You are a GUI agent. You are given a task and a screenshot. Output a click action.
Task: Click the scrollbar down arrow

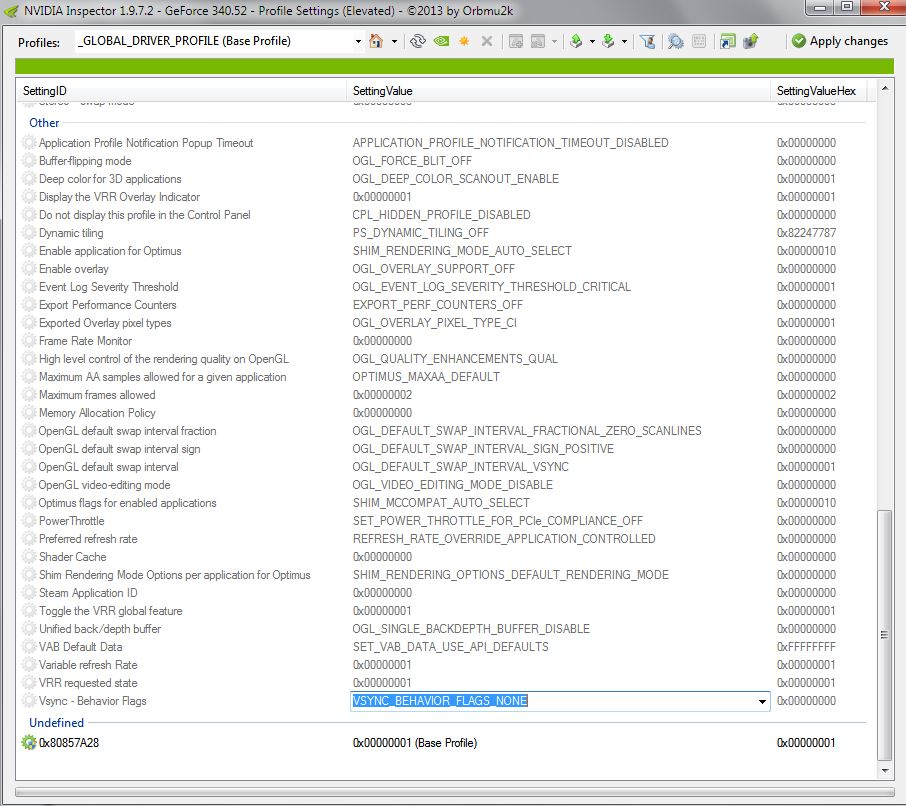point(885,771)
